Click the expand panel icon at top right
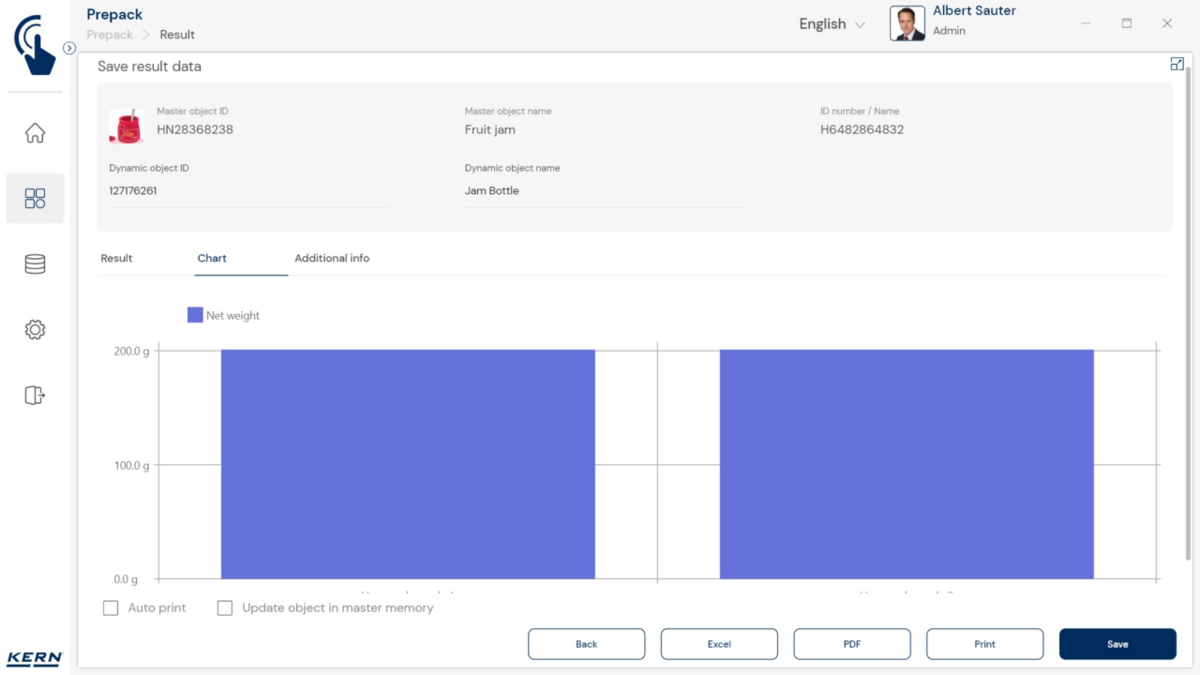Viewport: 1200px width, 675px height. pos(1177,64)
